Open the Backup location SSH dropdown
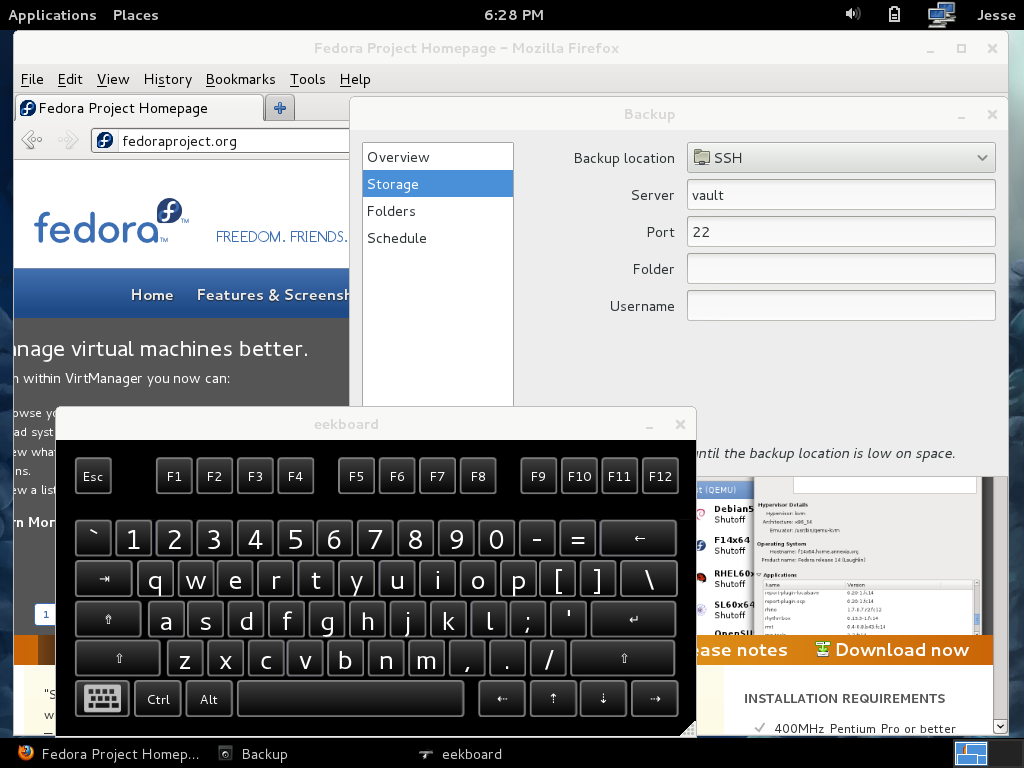 point(841,157)
